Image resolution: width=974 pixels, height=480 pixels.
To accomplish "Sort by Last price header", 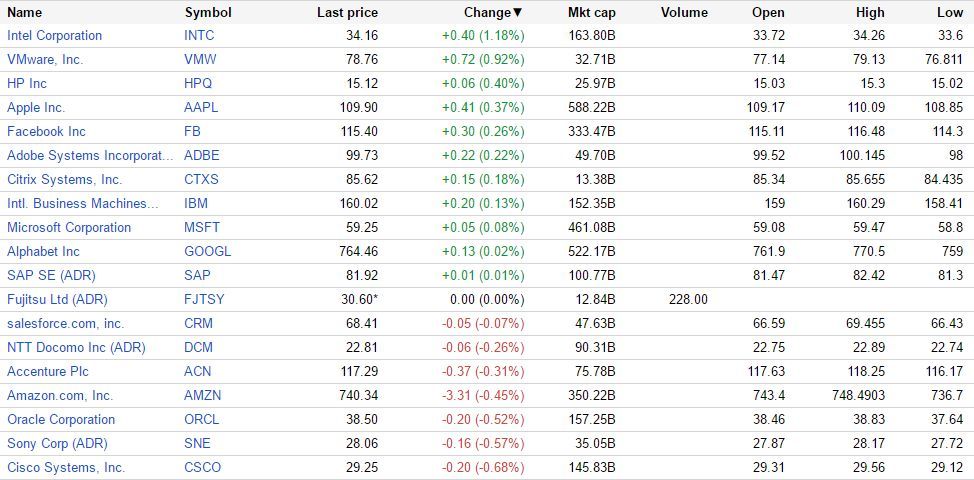I will tap(347, 13).
